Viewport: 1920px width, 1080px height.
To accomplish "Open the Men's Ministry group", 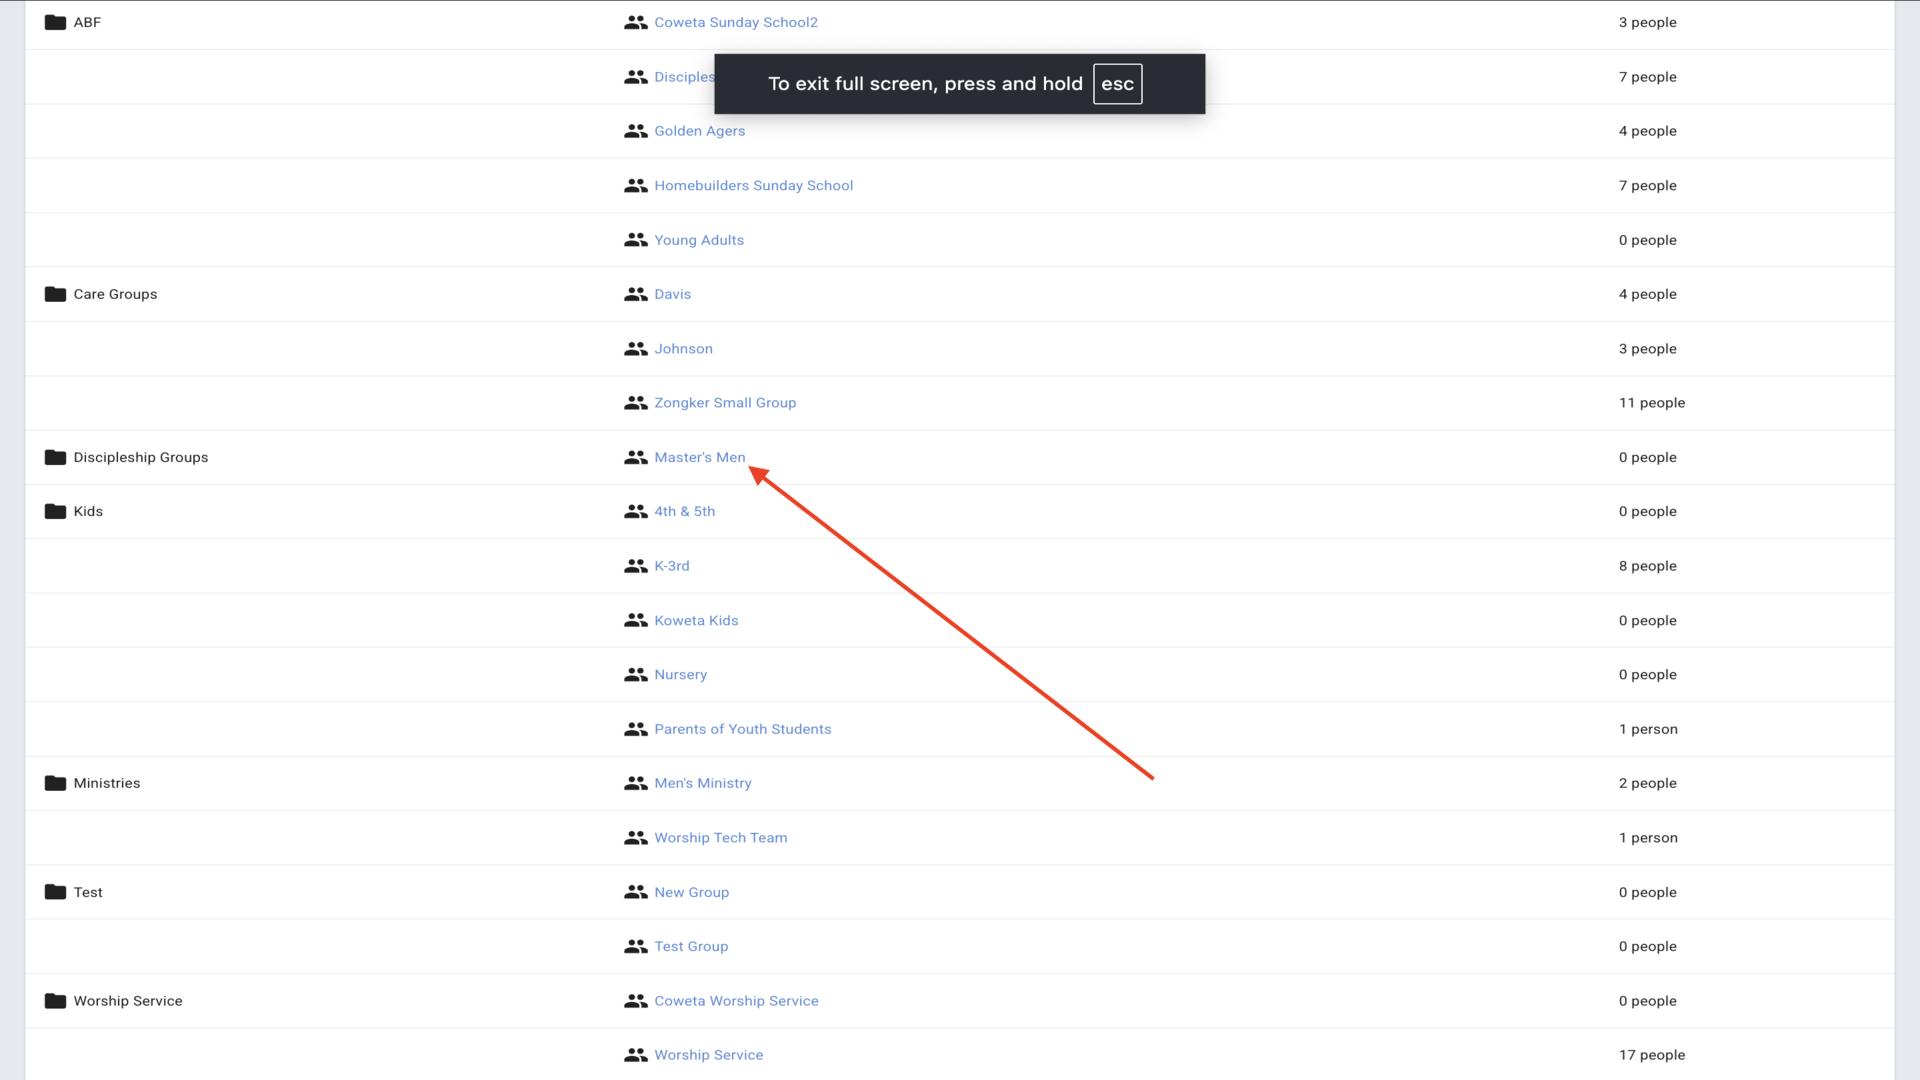I will [x=702, y=783].
